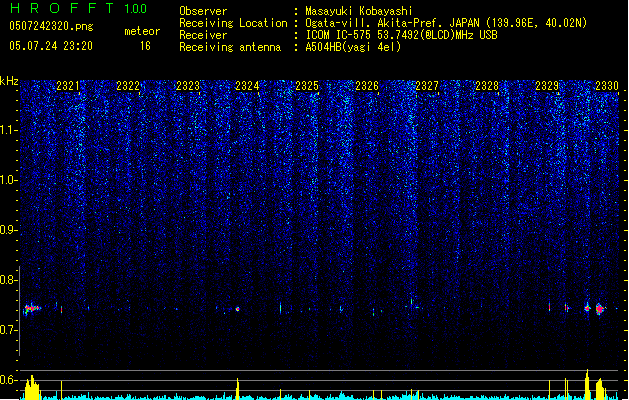Click the 1.1 kHz axis label
Image resolution: width=629 pixels, height=400 pixels.
coord(8,130)
